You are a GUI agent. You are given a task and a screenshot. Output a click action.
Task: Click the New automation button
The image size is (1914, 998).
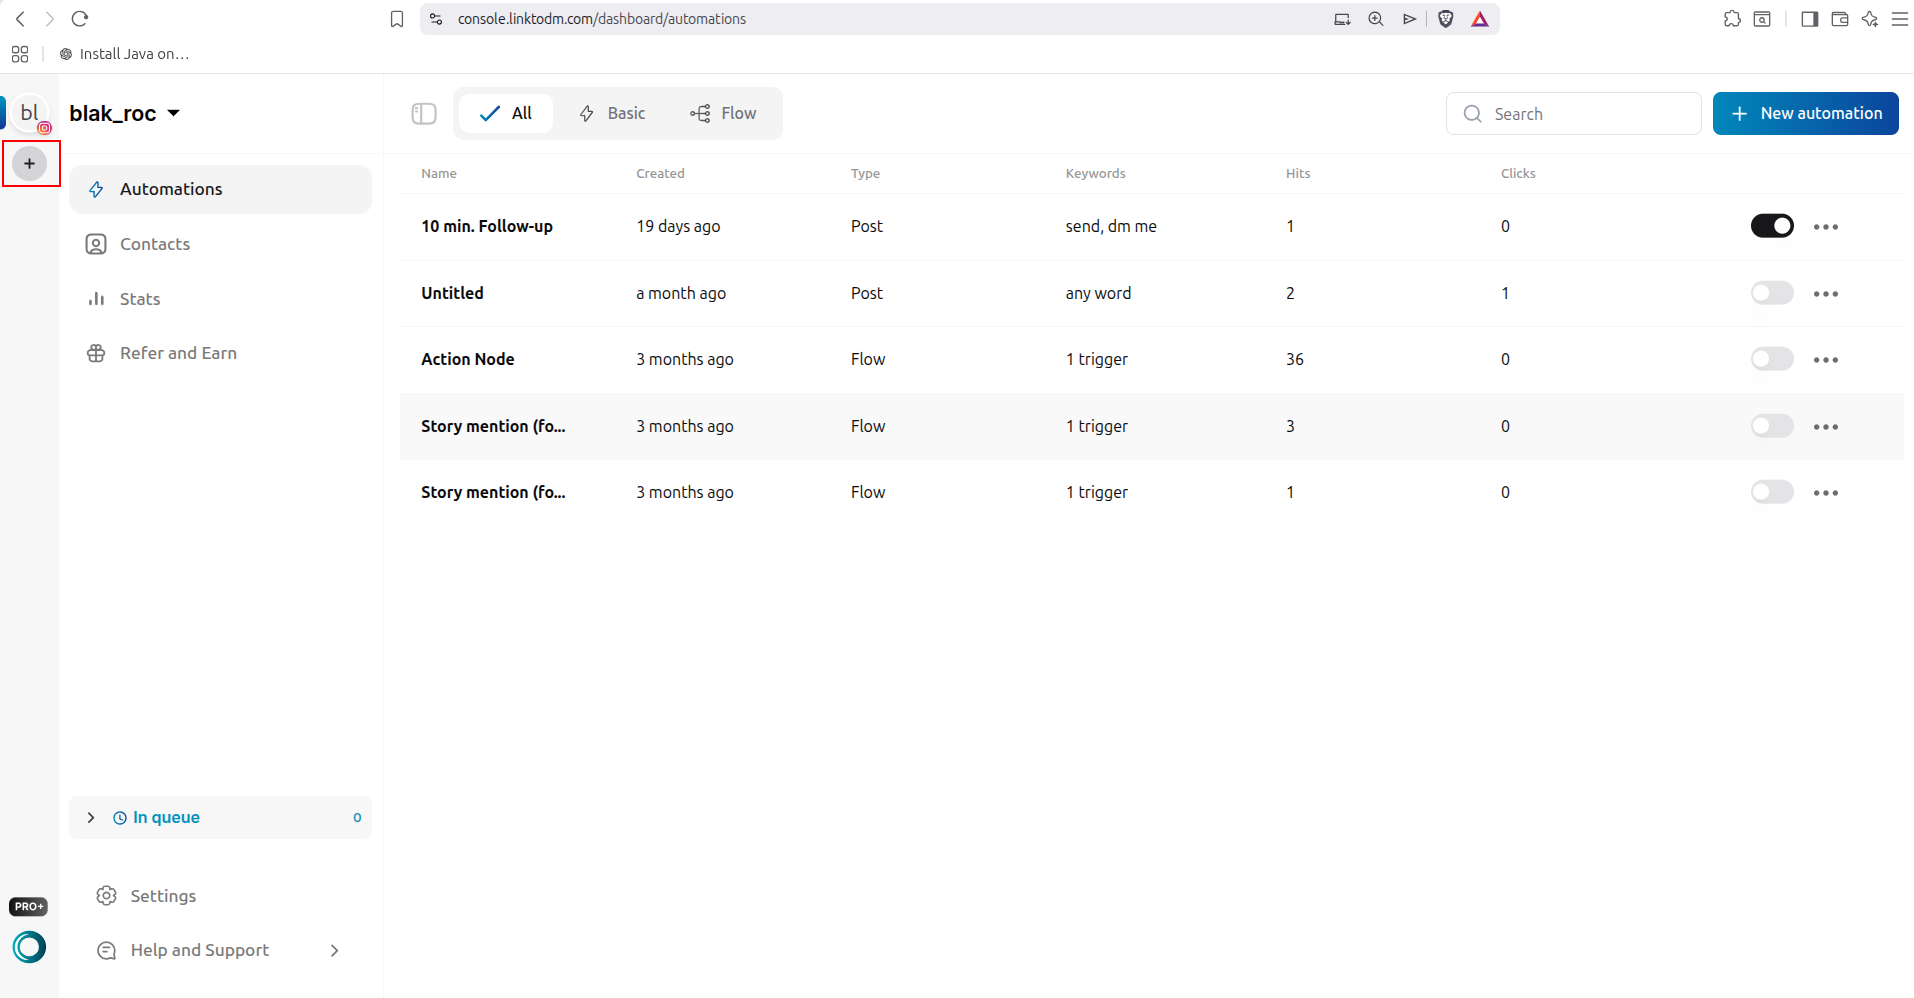[1805, 114]
